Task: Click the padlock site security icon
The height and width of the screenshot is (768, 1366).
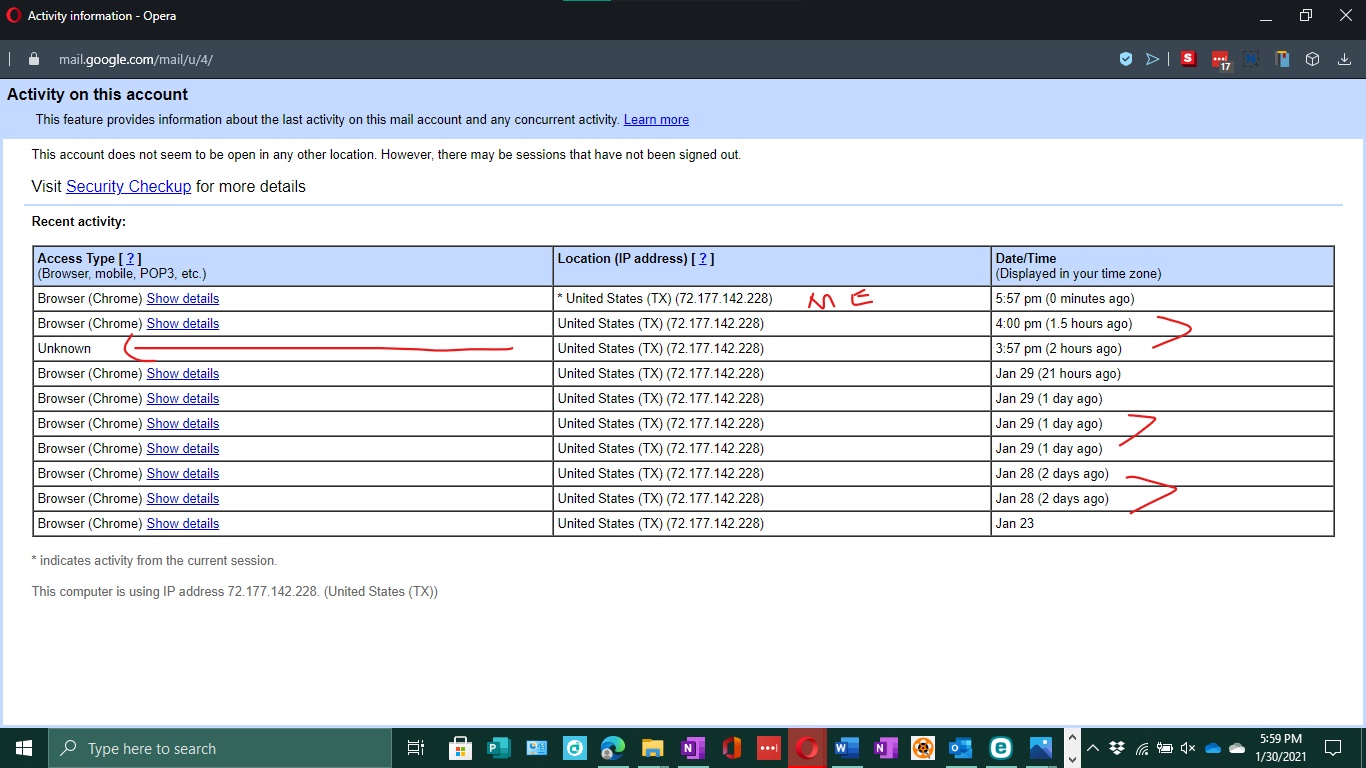Action: click(34, 59)
